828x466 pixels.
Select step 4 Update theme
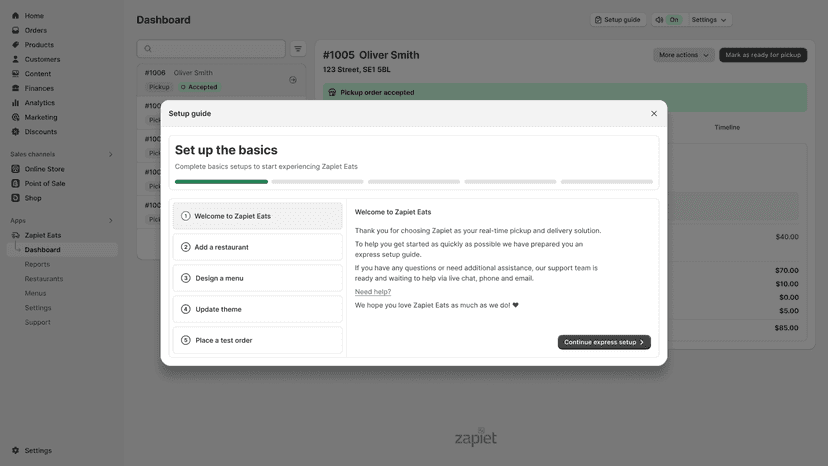point(257,309)
